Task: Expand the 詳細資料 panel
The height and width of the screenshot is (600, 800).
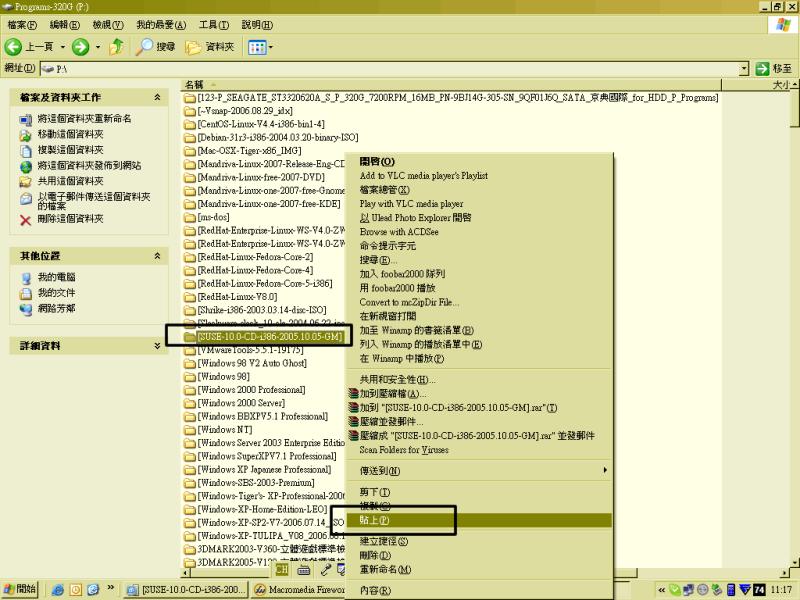Action: [x=157, y=345]
